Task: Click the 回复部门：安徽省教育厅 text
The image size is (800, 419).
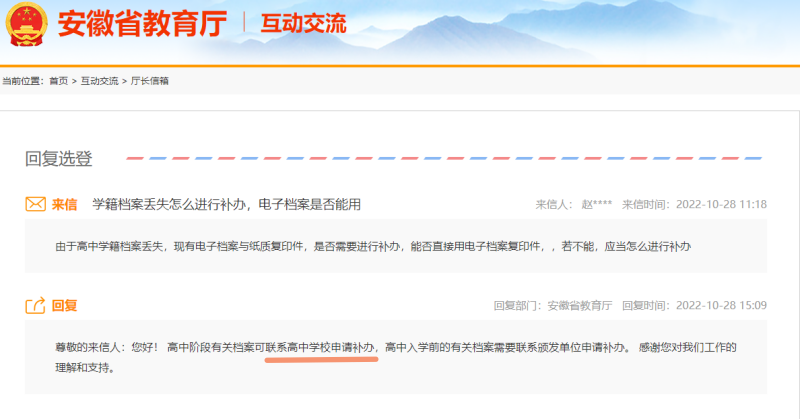Action: 553,305
